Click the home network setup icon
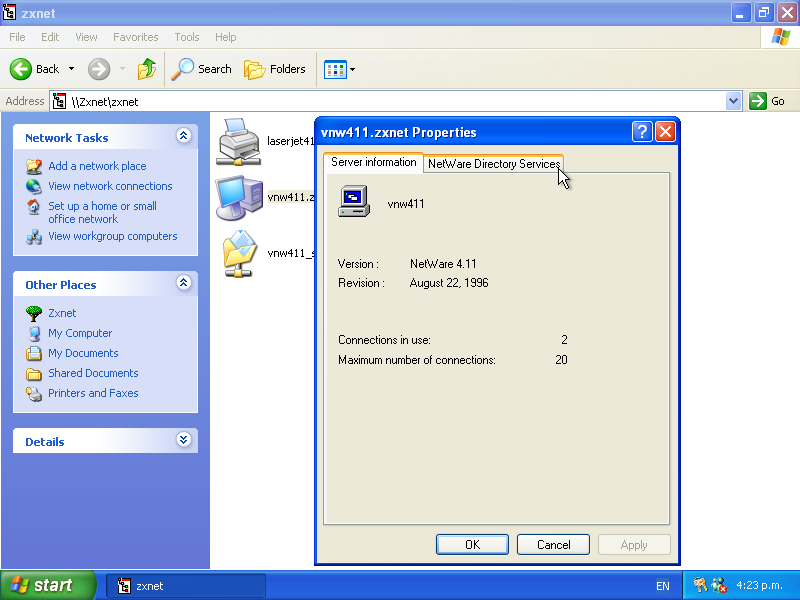 34,207
